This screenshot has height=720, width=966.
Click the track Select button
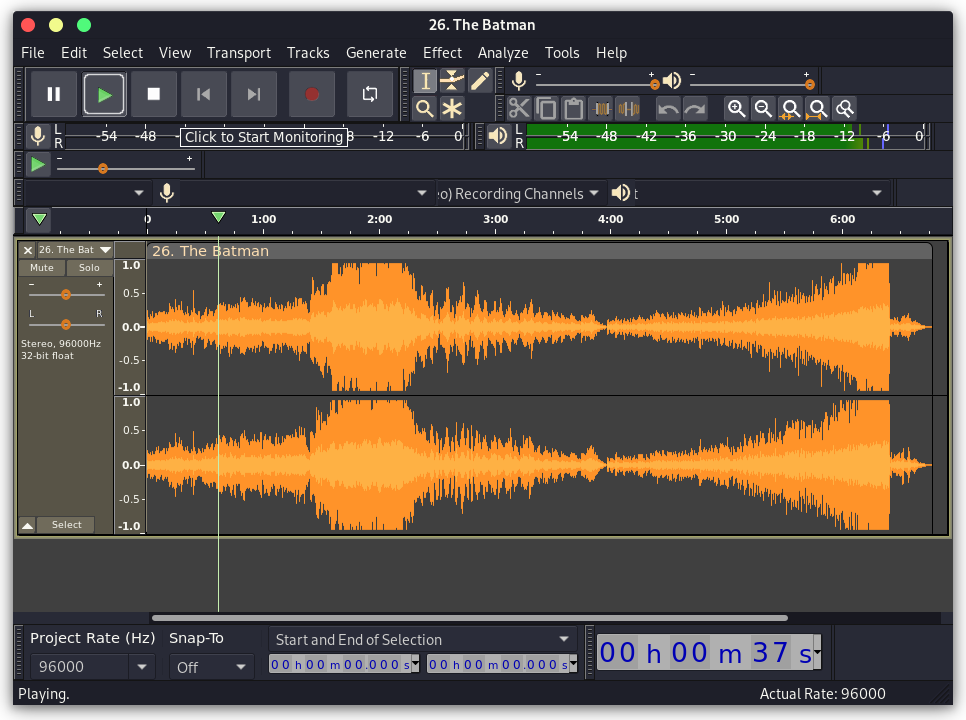[x=66, y=524]
